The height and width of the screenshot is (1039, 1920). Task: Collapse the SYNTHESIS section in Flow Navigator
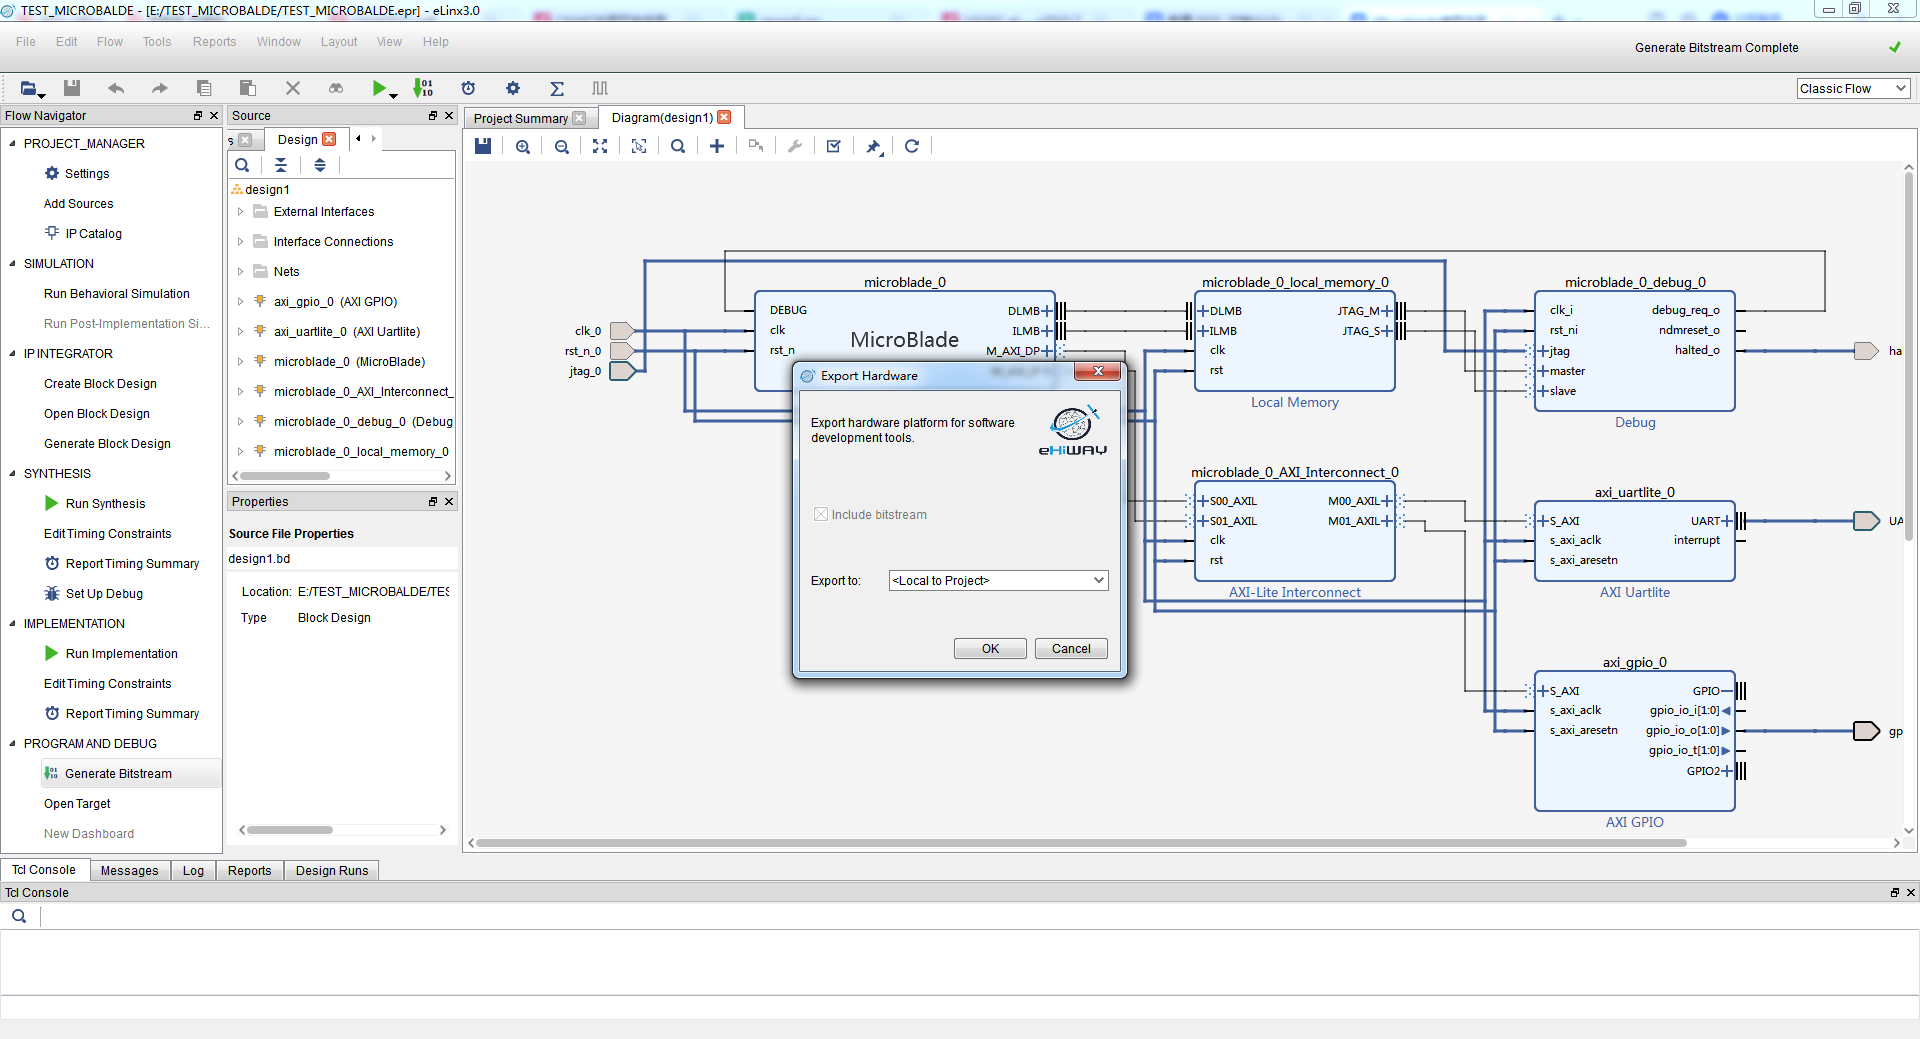(x=12, y=474)
